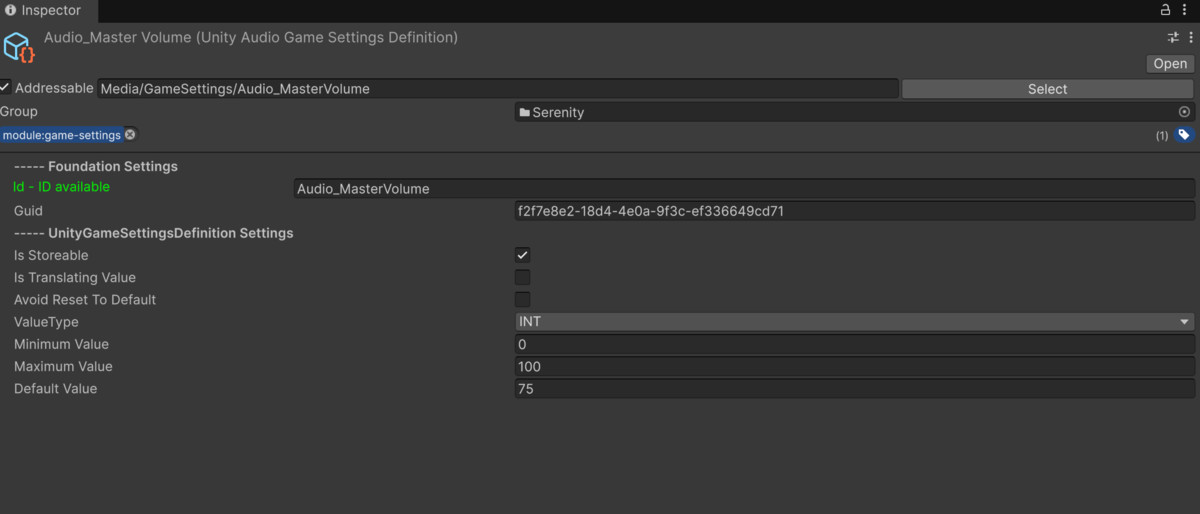
Task: Click the Id field Audio_MasterVolume
Action: (x=745, y=188)
